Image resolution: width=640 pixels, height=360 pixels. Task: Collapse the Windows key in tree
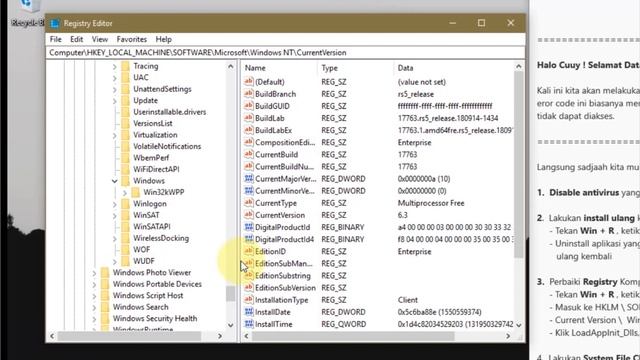115,181
